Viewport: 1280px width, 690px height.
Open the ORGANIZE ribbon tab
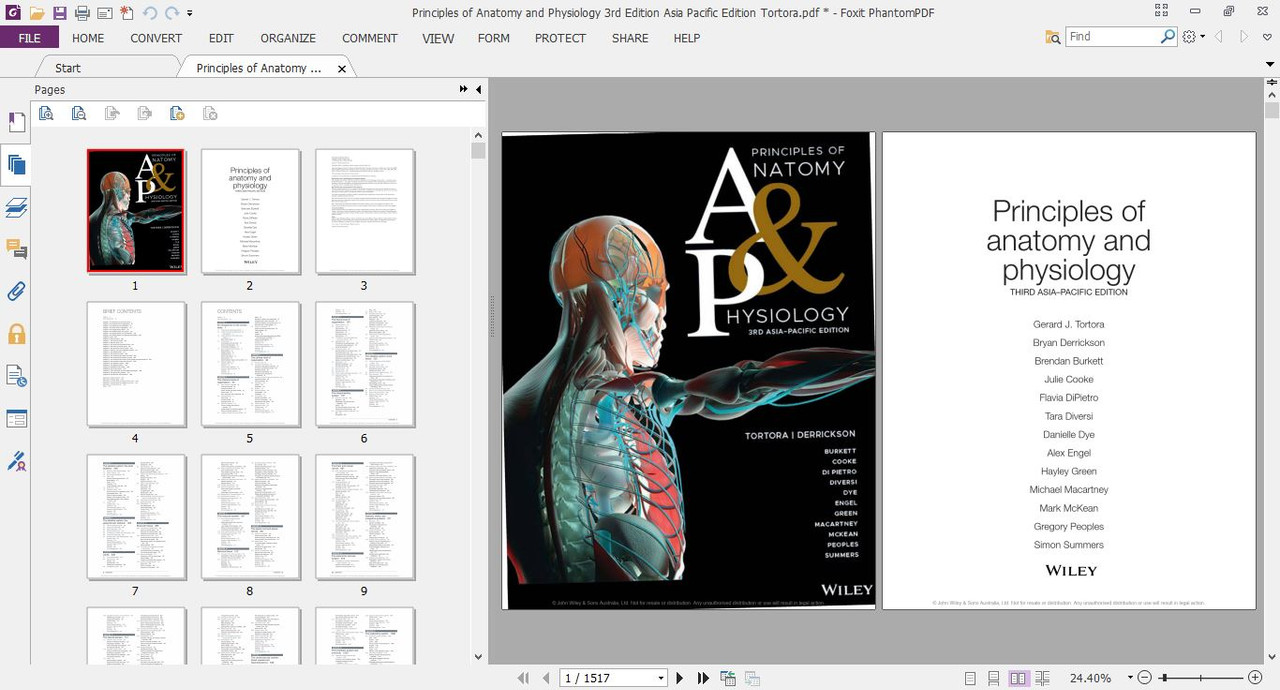pyautogui.click(x=288, y=38)
